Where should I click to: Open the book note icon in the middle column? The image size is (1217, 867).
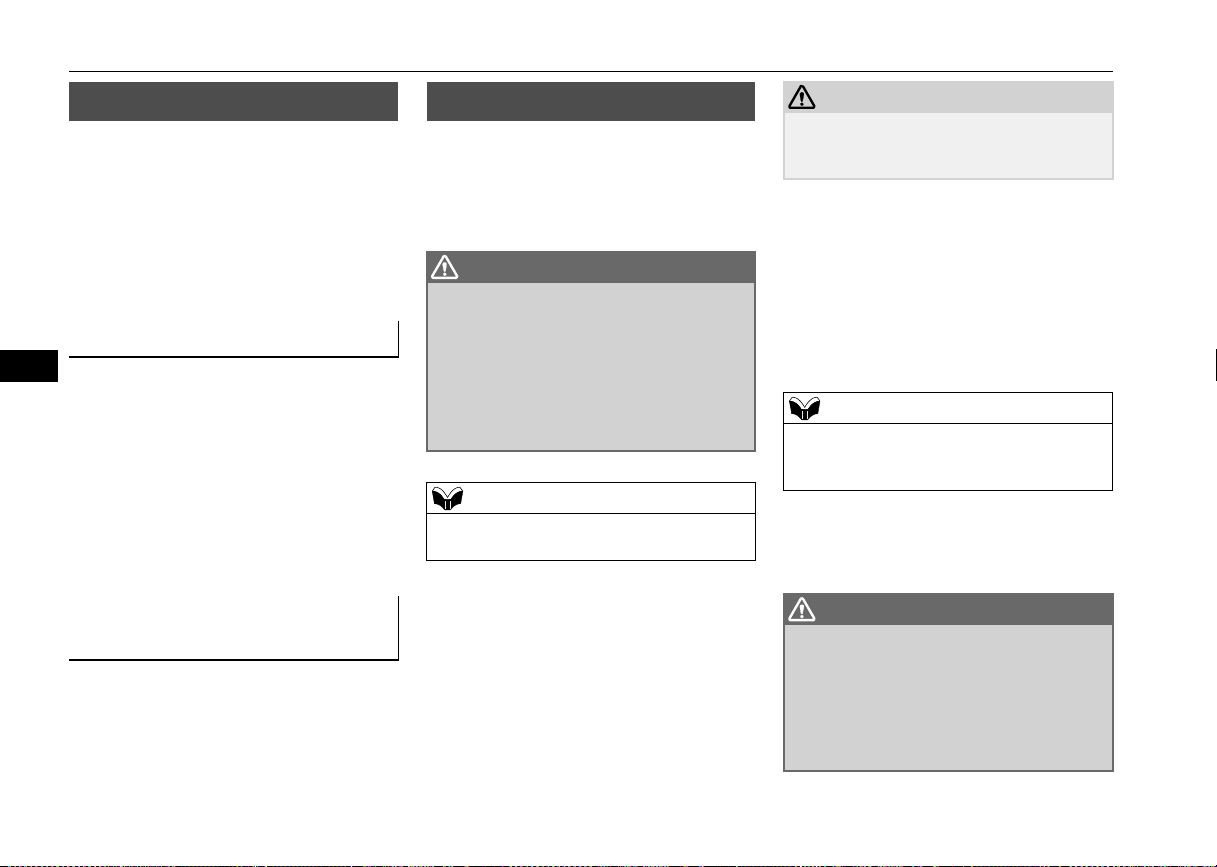click(x=446, y=498)
